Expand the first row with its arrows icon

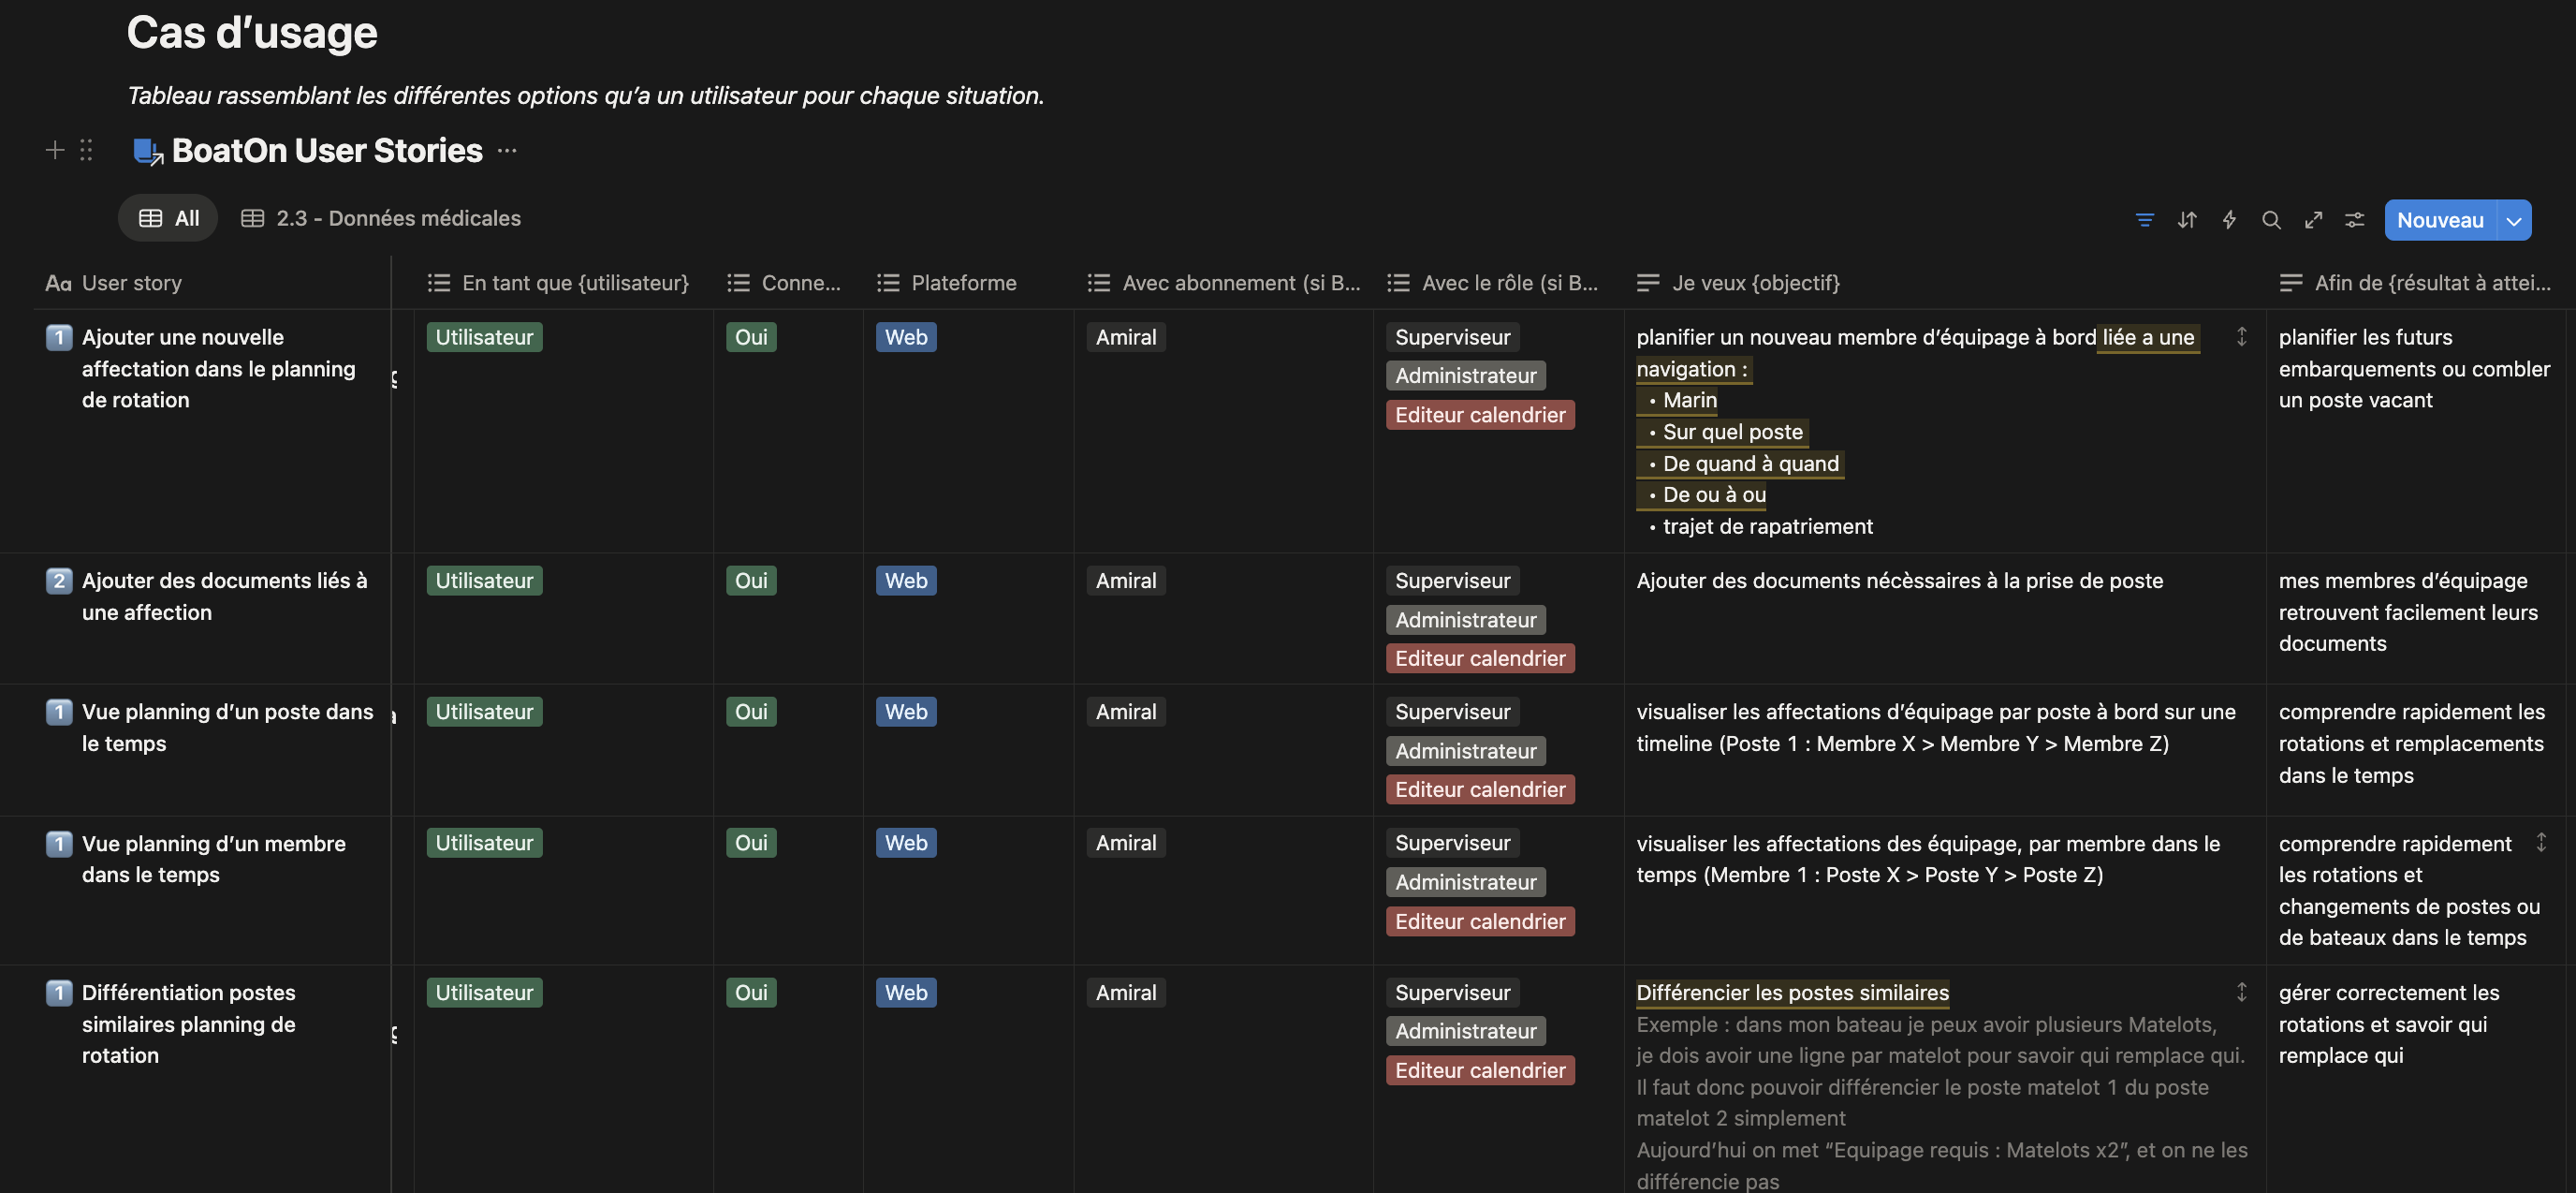tap(2242, 337)
